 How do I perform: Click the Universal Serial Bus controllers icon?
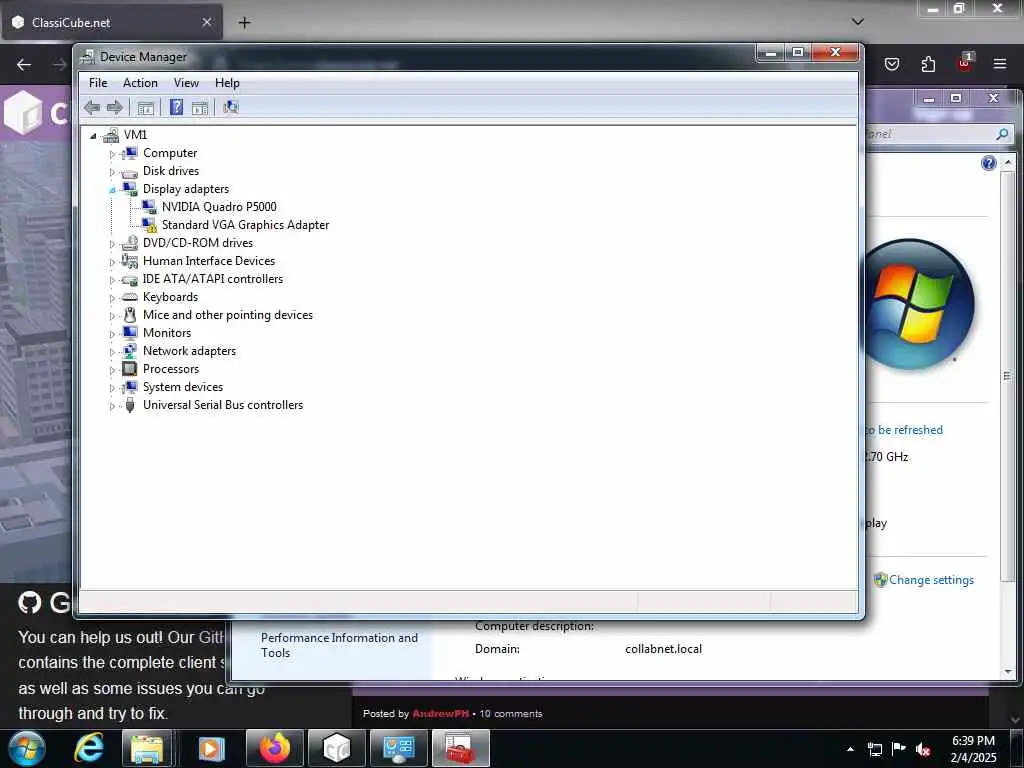click(x=130, y=405)
